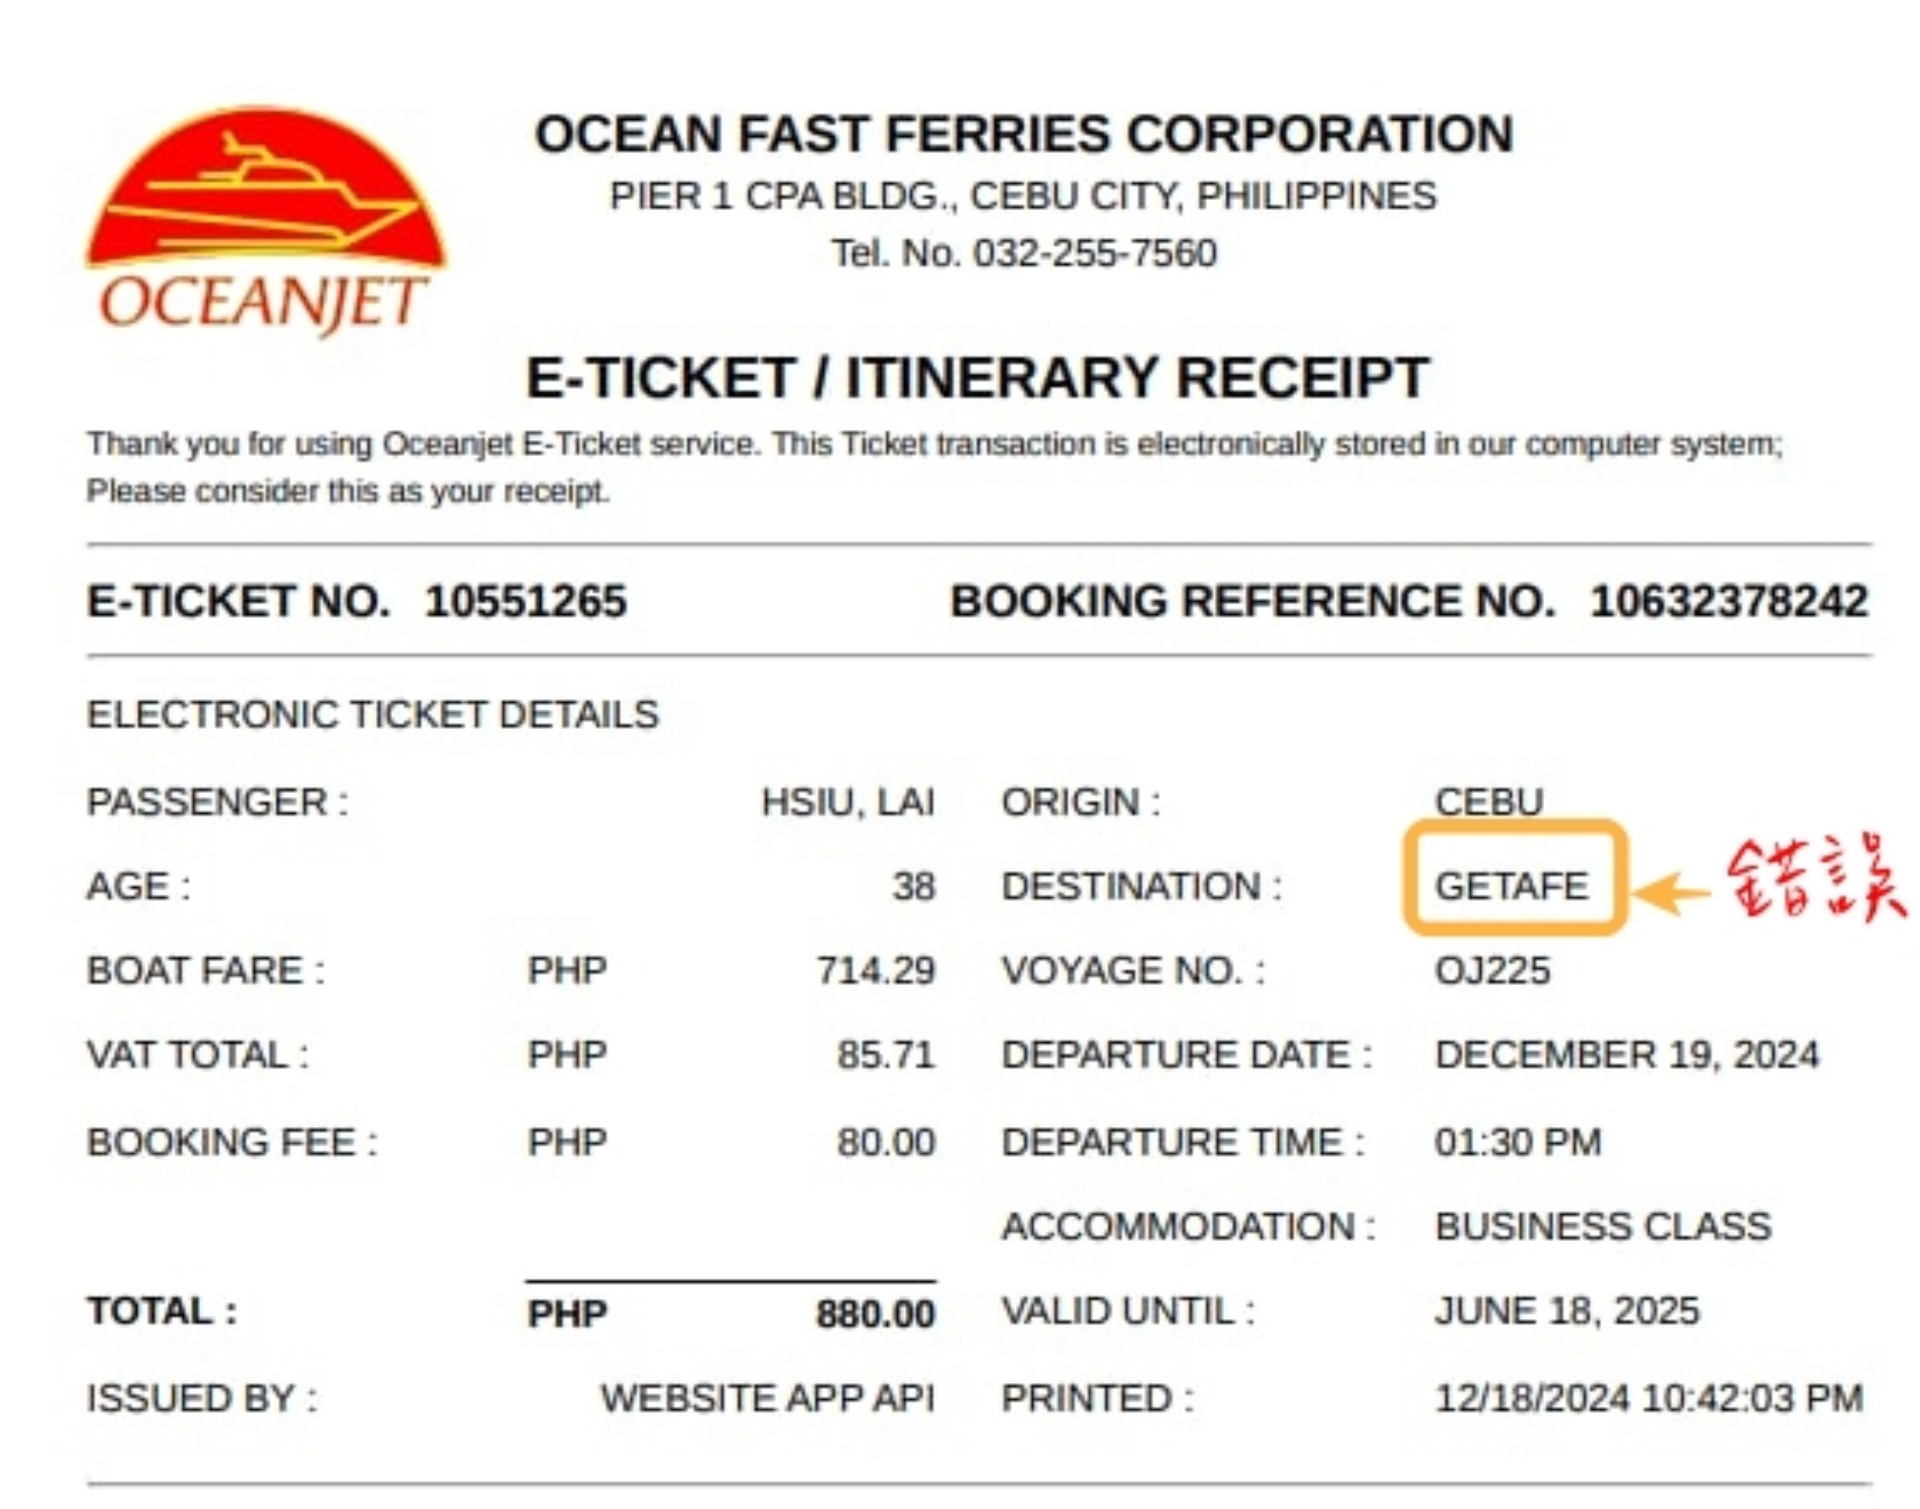This screenshot has width=1920, height=1509.
Task: Click the WEBSITE APP API issuer text
Action: pyautogui.click(x=767, y=1398)
